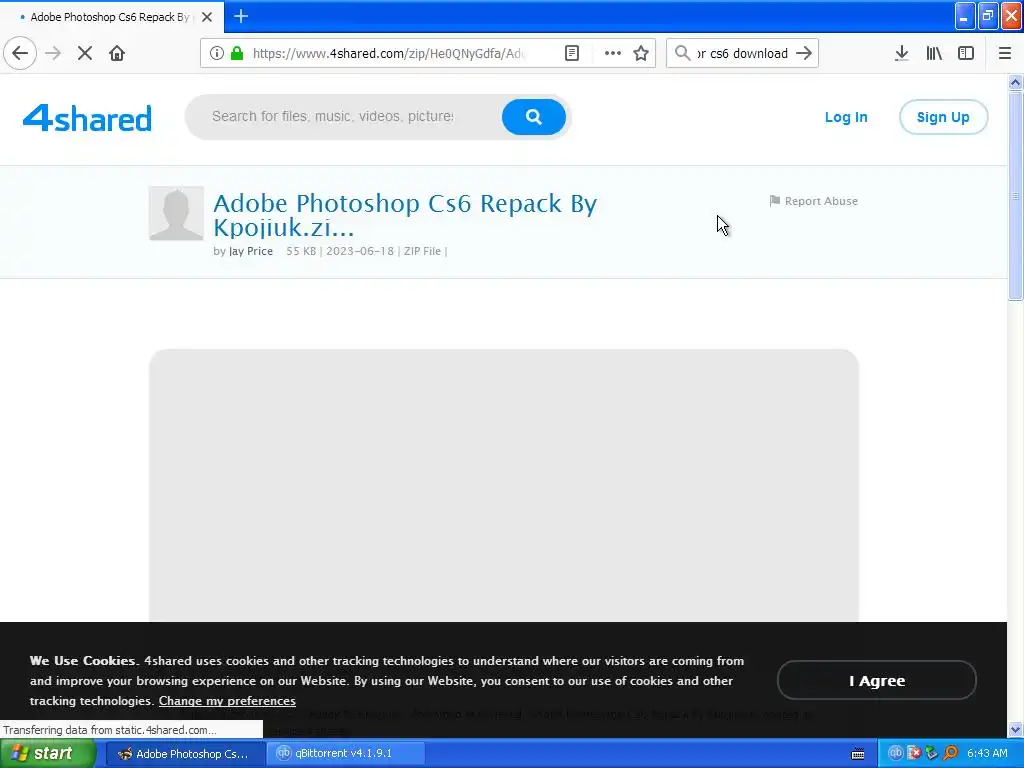Select the Adobe Photoshop Cs6 Repack tab
Screen dimensions: 1024x768
110,17
